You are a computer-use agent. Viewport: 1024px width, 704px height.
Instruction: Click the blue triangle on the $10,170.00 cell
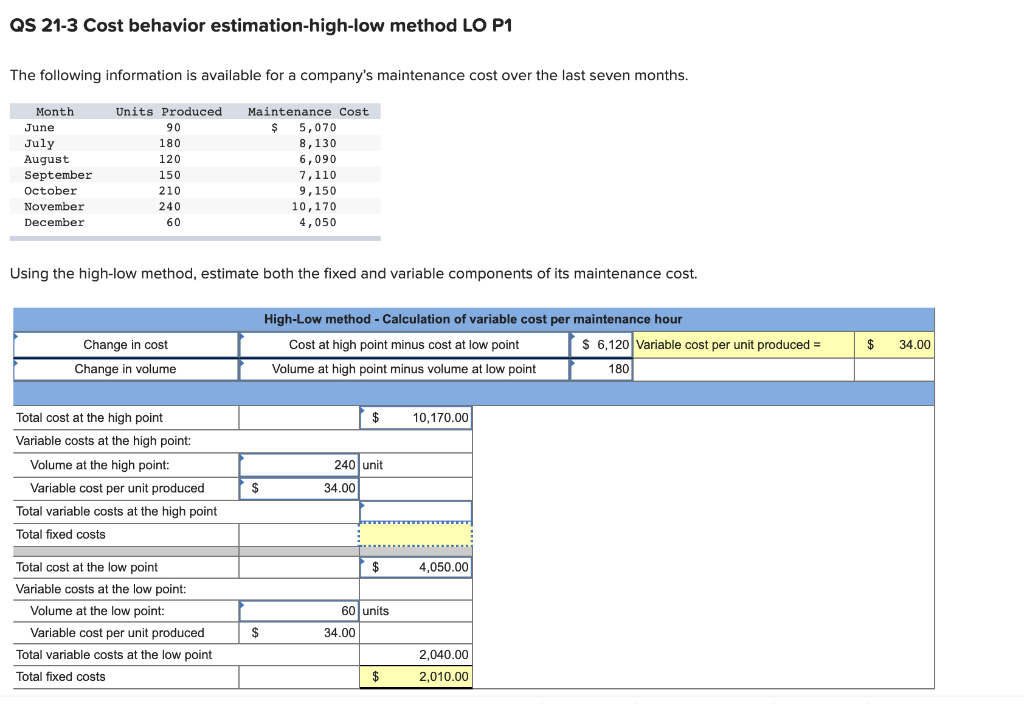coord(364,411)
